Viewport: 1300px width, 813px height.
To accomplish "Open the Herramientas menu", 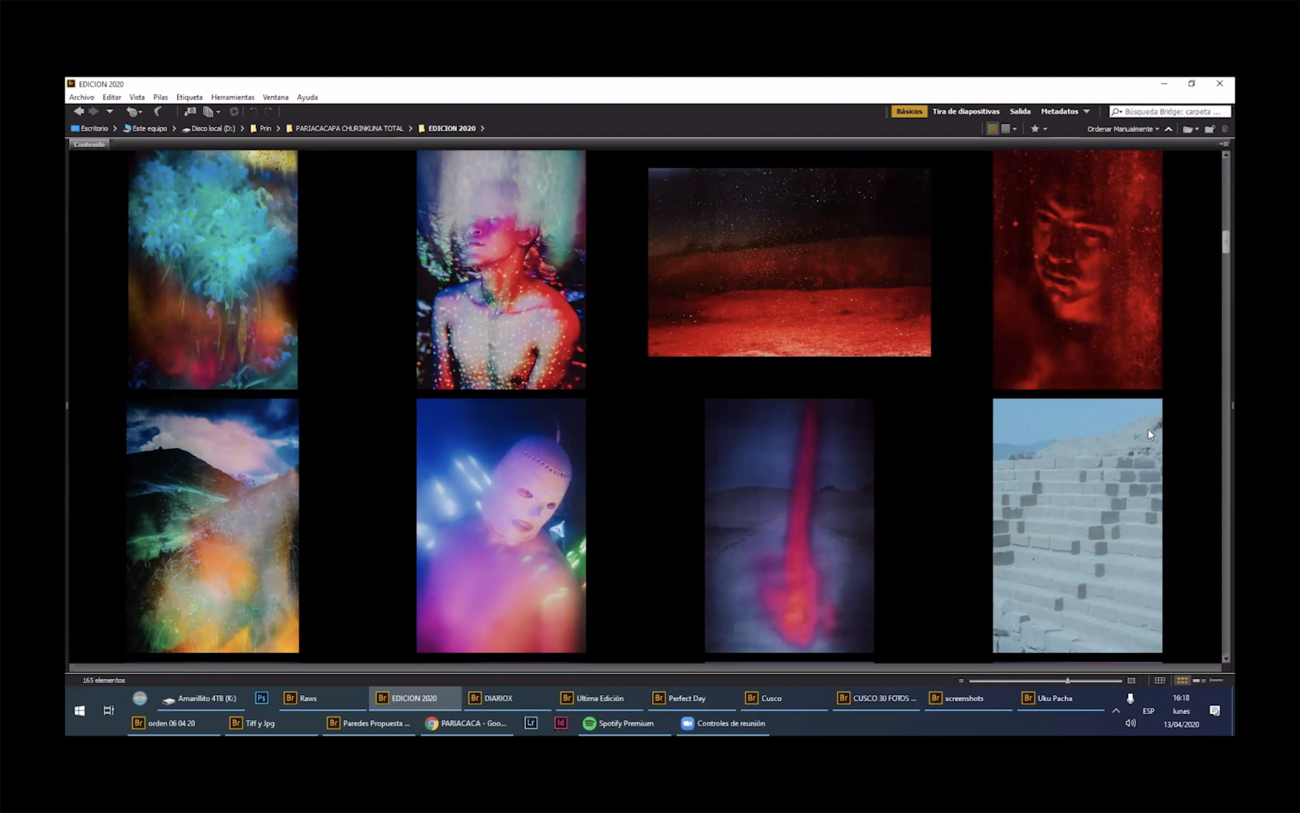I will 233,97.
